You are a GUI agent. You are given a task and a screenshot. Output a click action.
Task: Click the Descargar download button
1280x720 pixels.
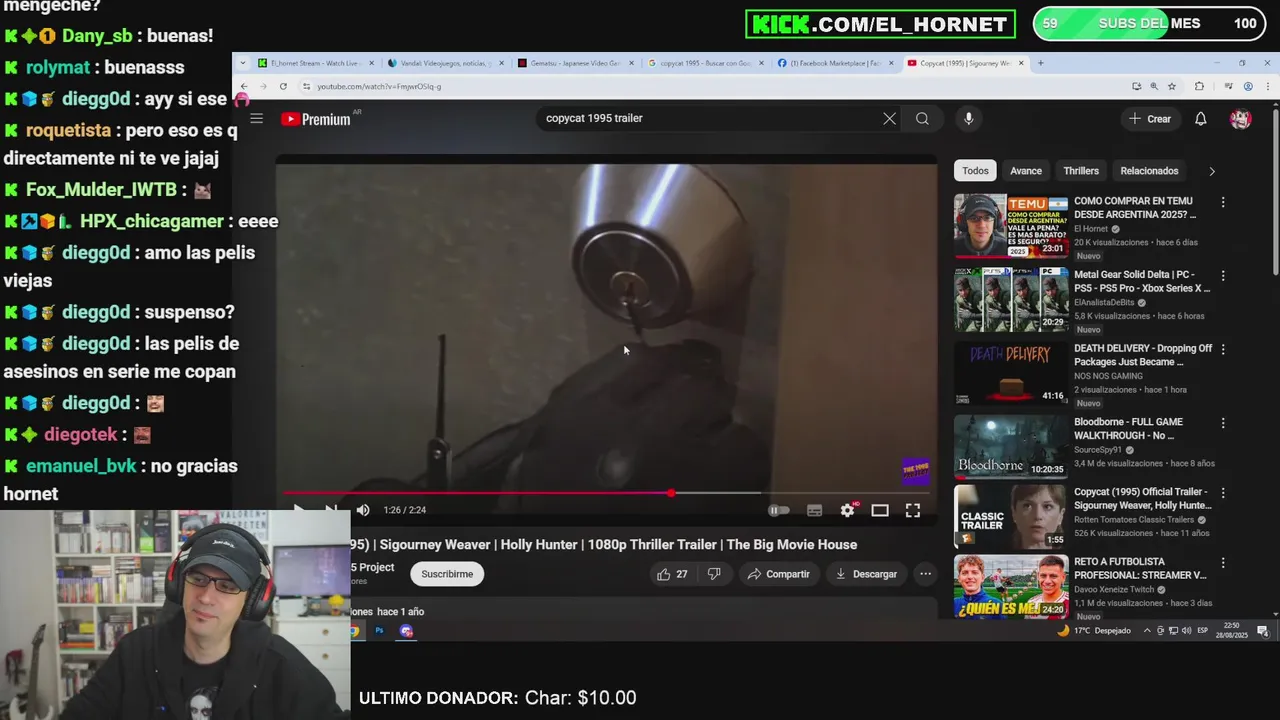pos(866,574)
